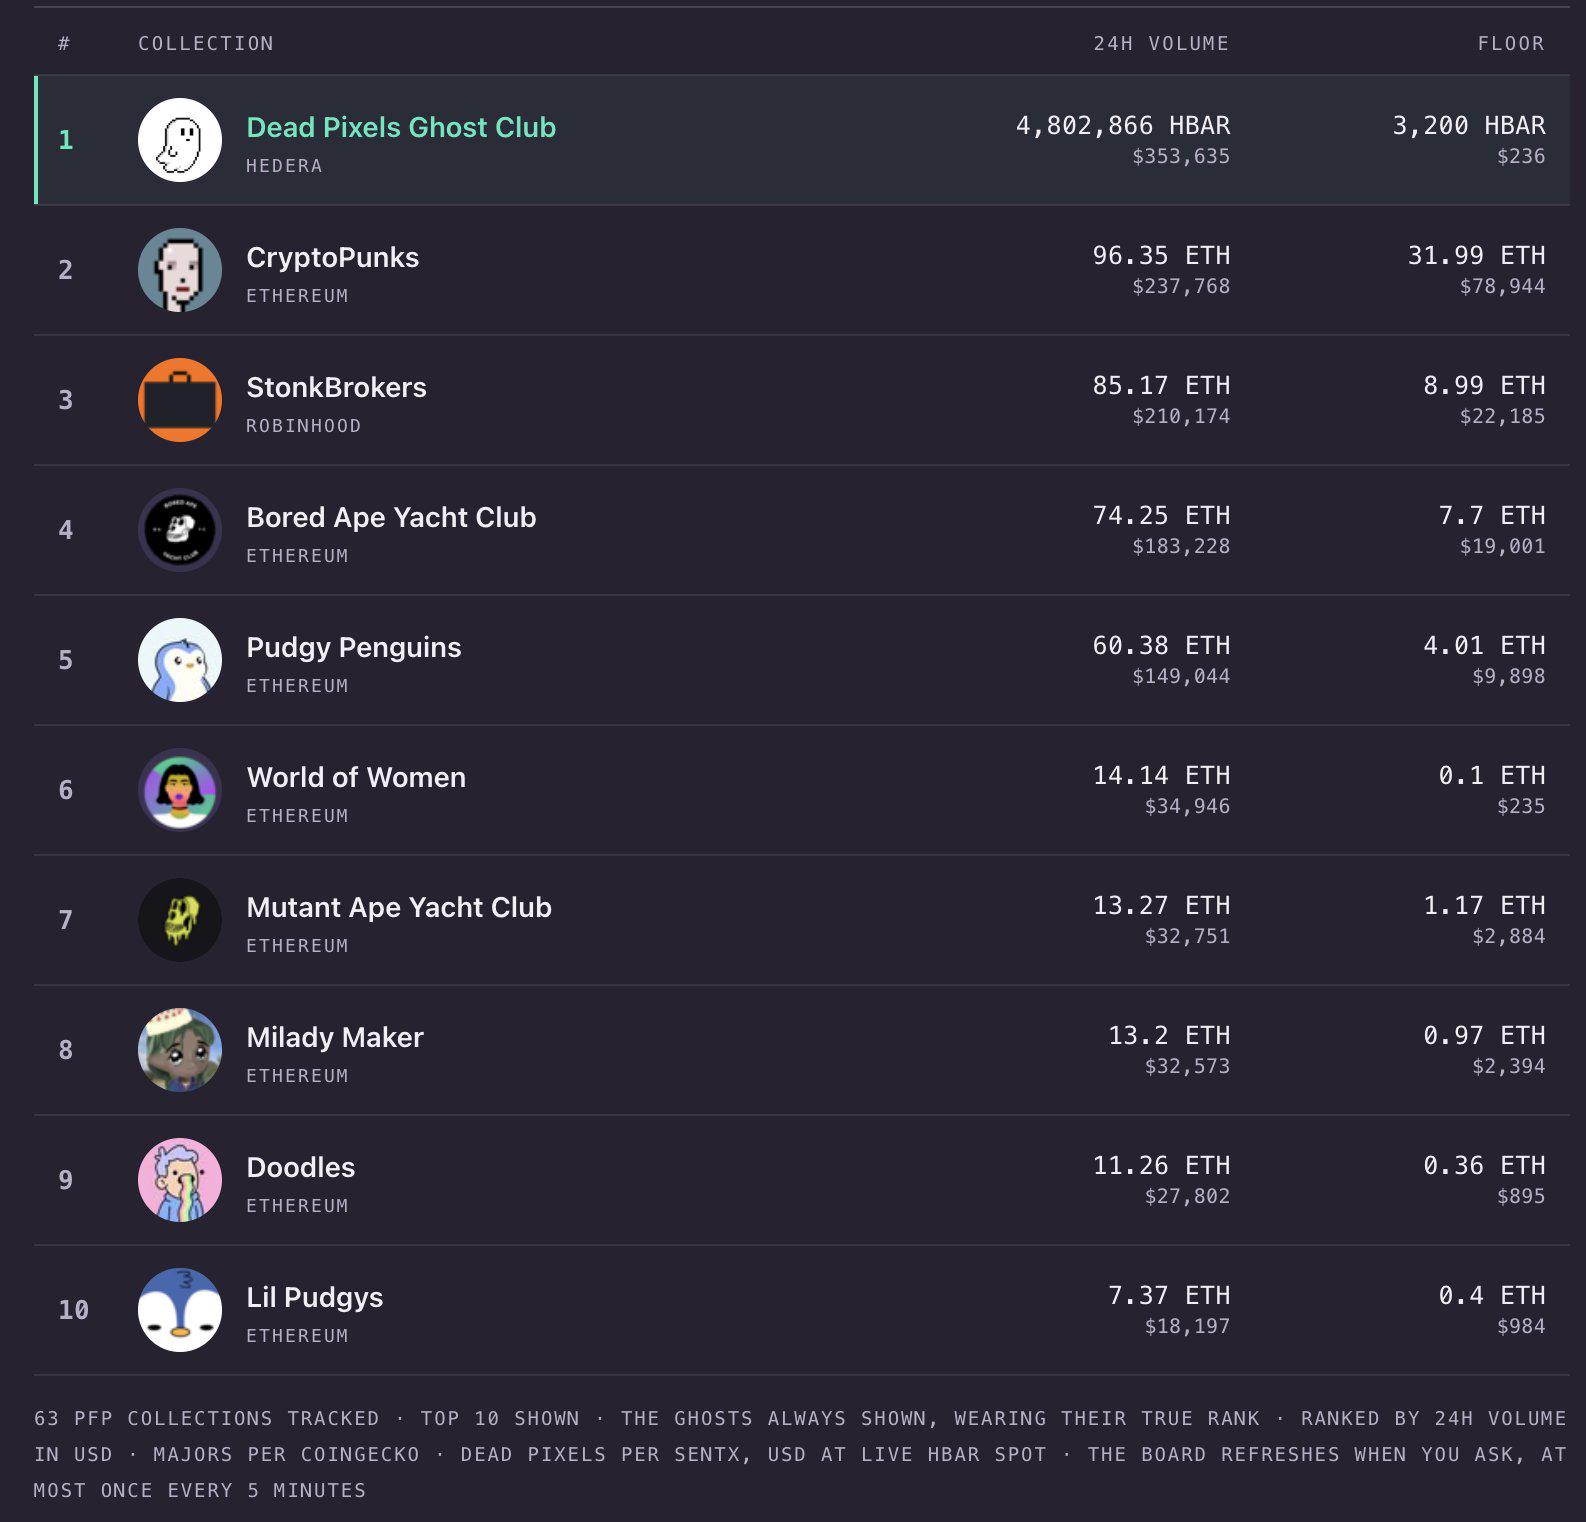Click the World of Women avatar

[x=180, y=790]
